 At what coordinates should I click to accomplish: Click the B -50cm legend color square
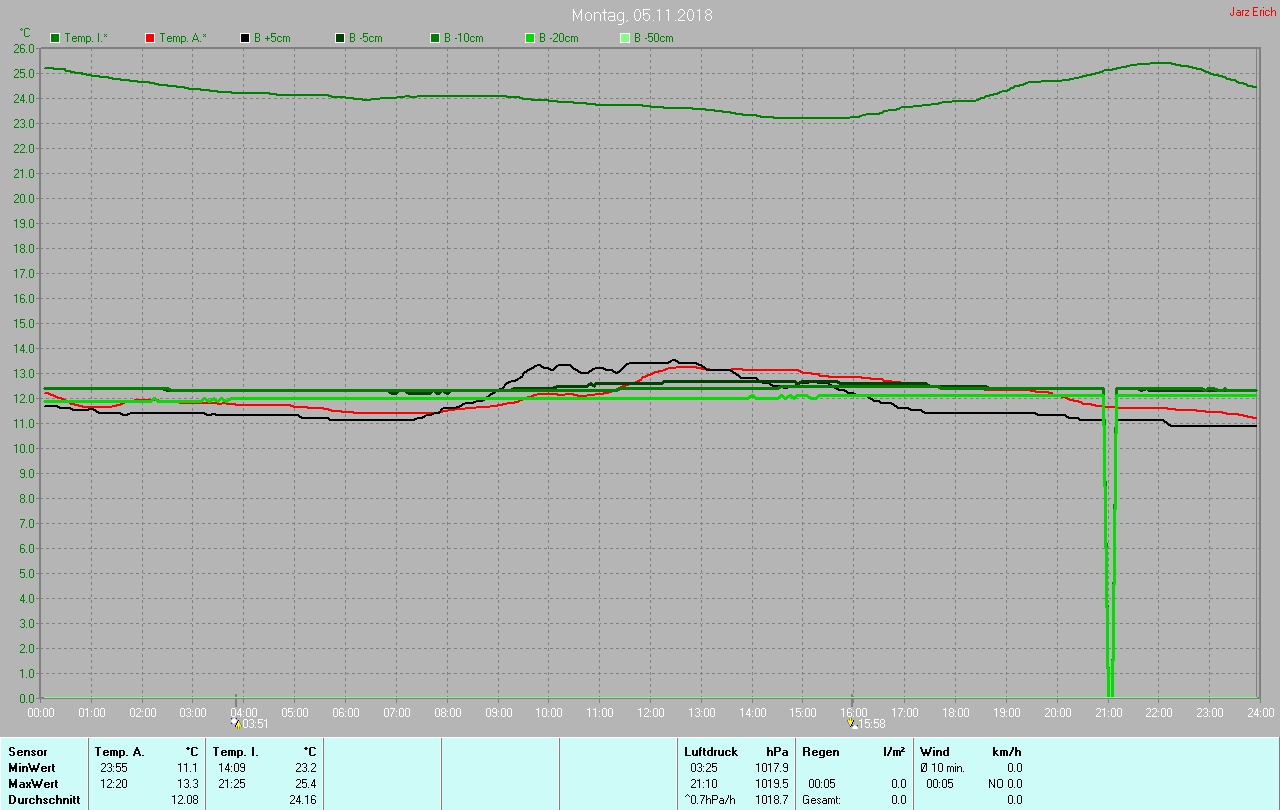click(625, 38)
